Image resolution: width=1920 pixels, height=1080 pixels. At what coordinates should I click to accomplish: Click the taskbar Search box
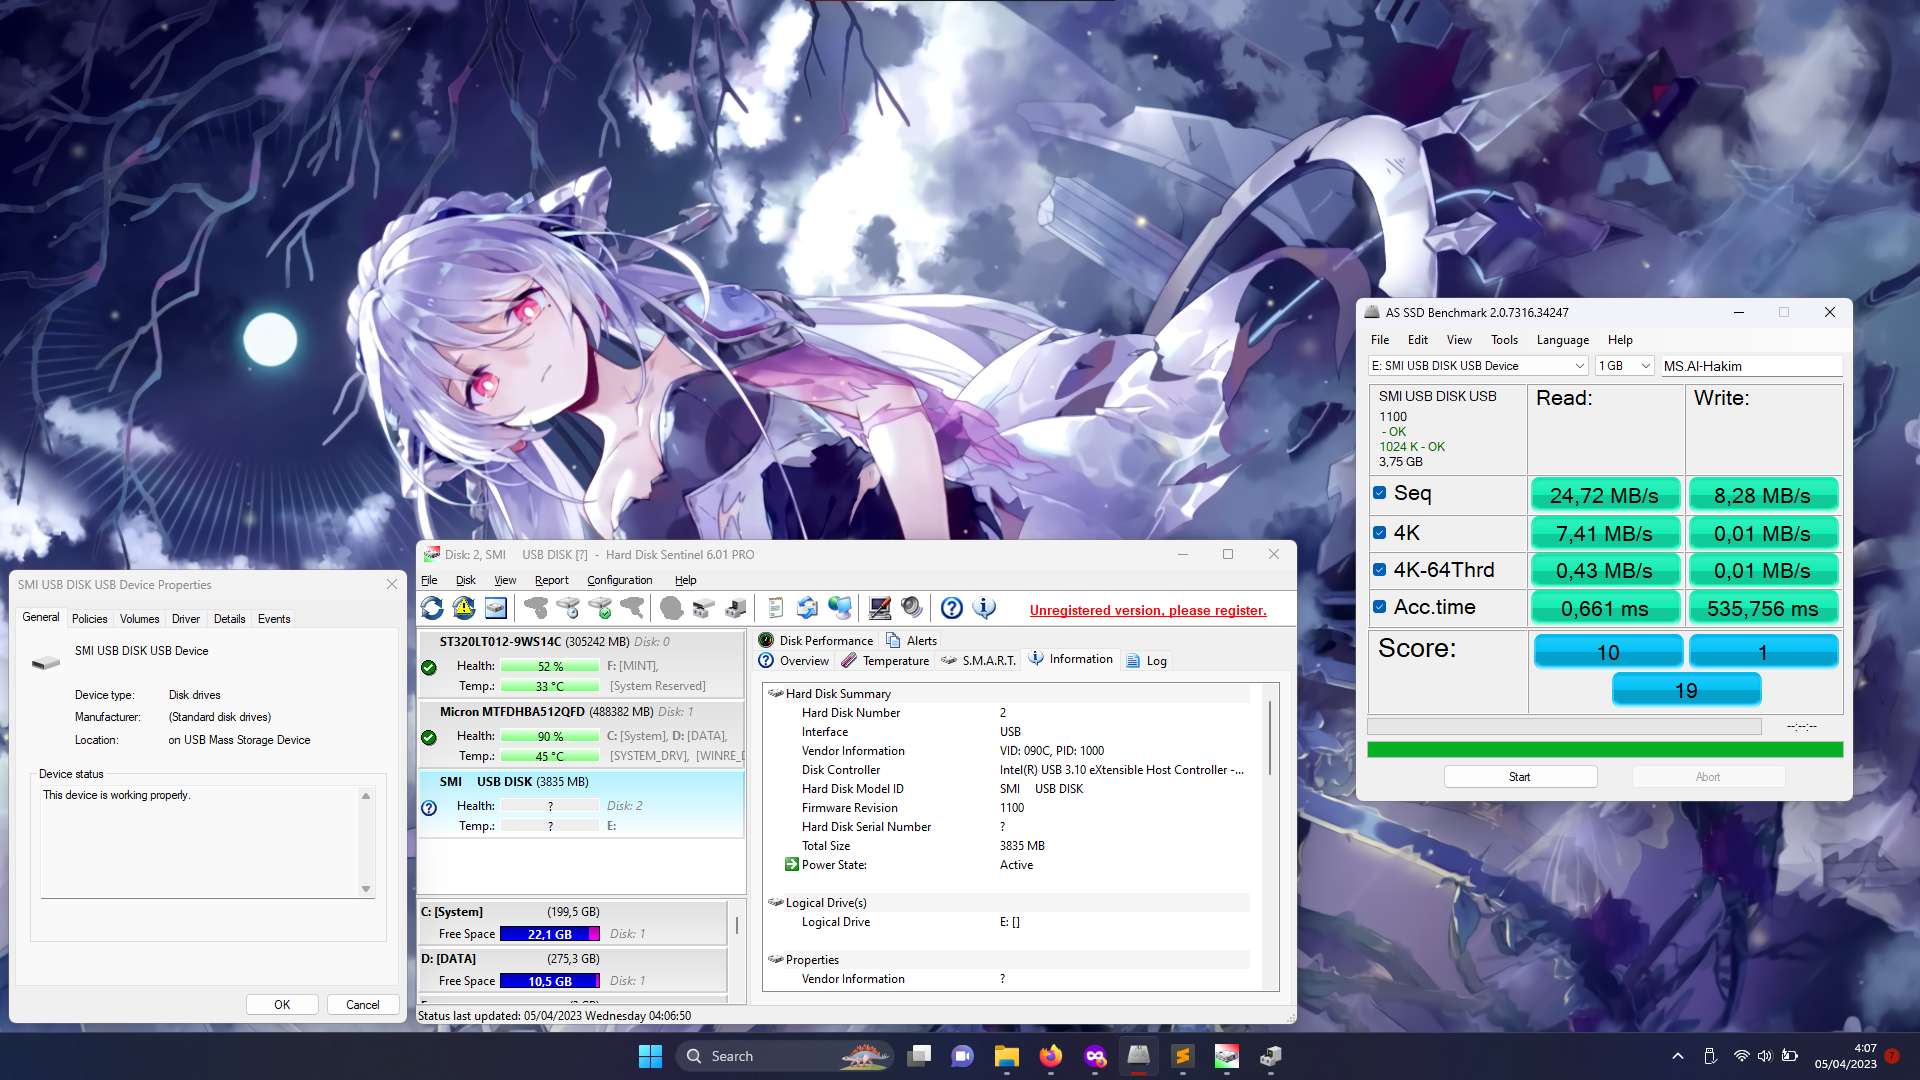tap(784, 1056)
